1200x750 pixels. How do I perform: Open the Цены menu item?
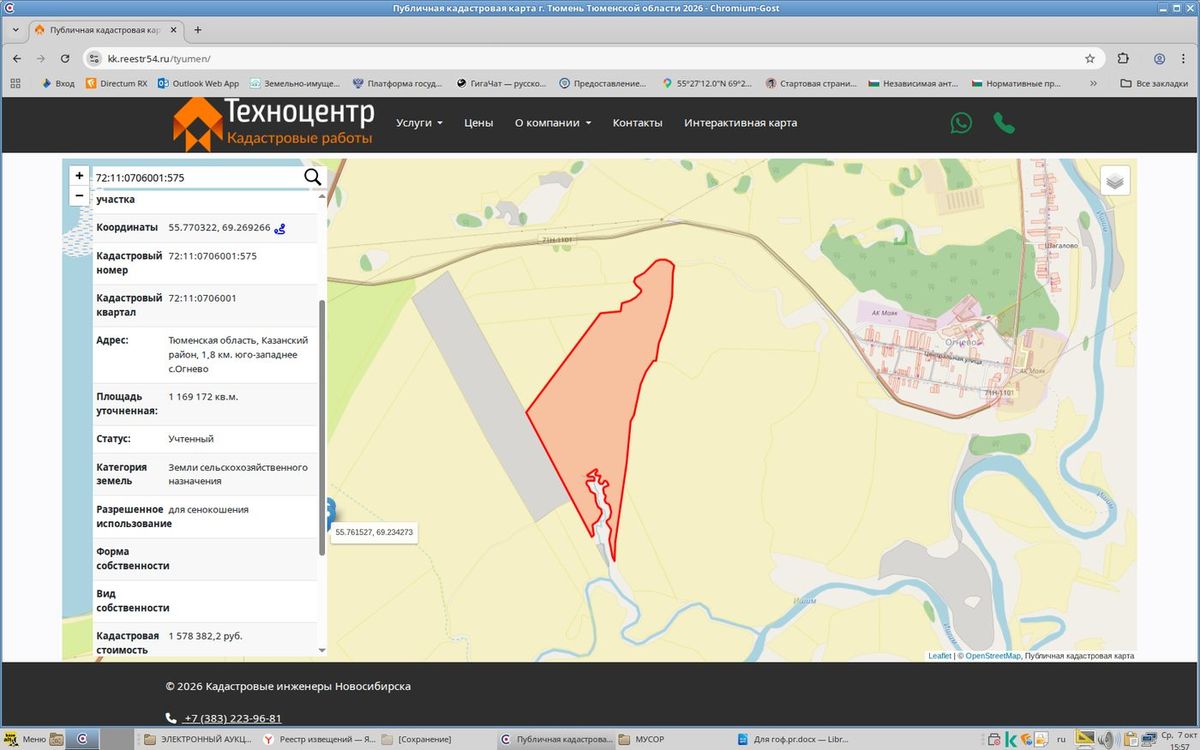pyautogui.click(x=479, y=123)
